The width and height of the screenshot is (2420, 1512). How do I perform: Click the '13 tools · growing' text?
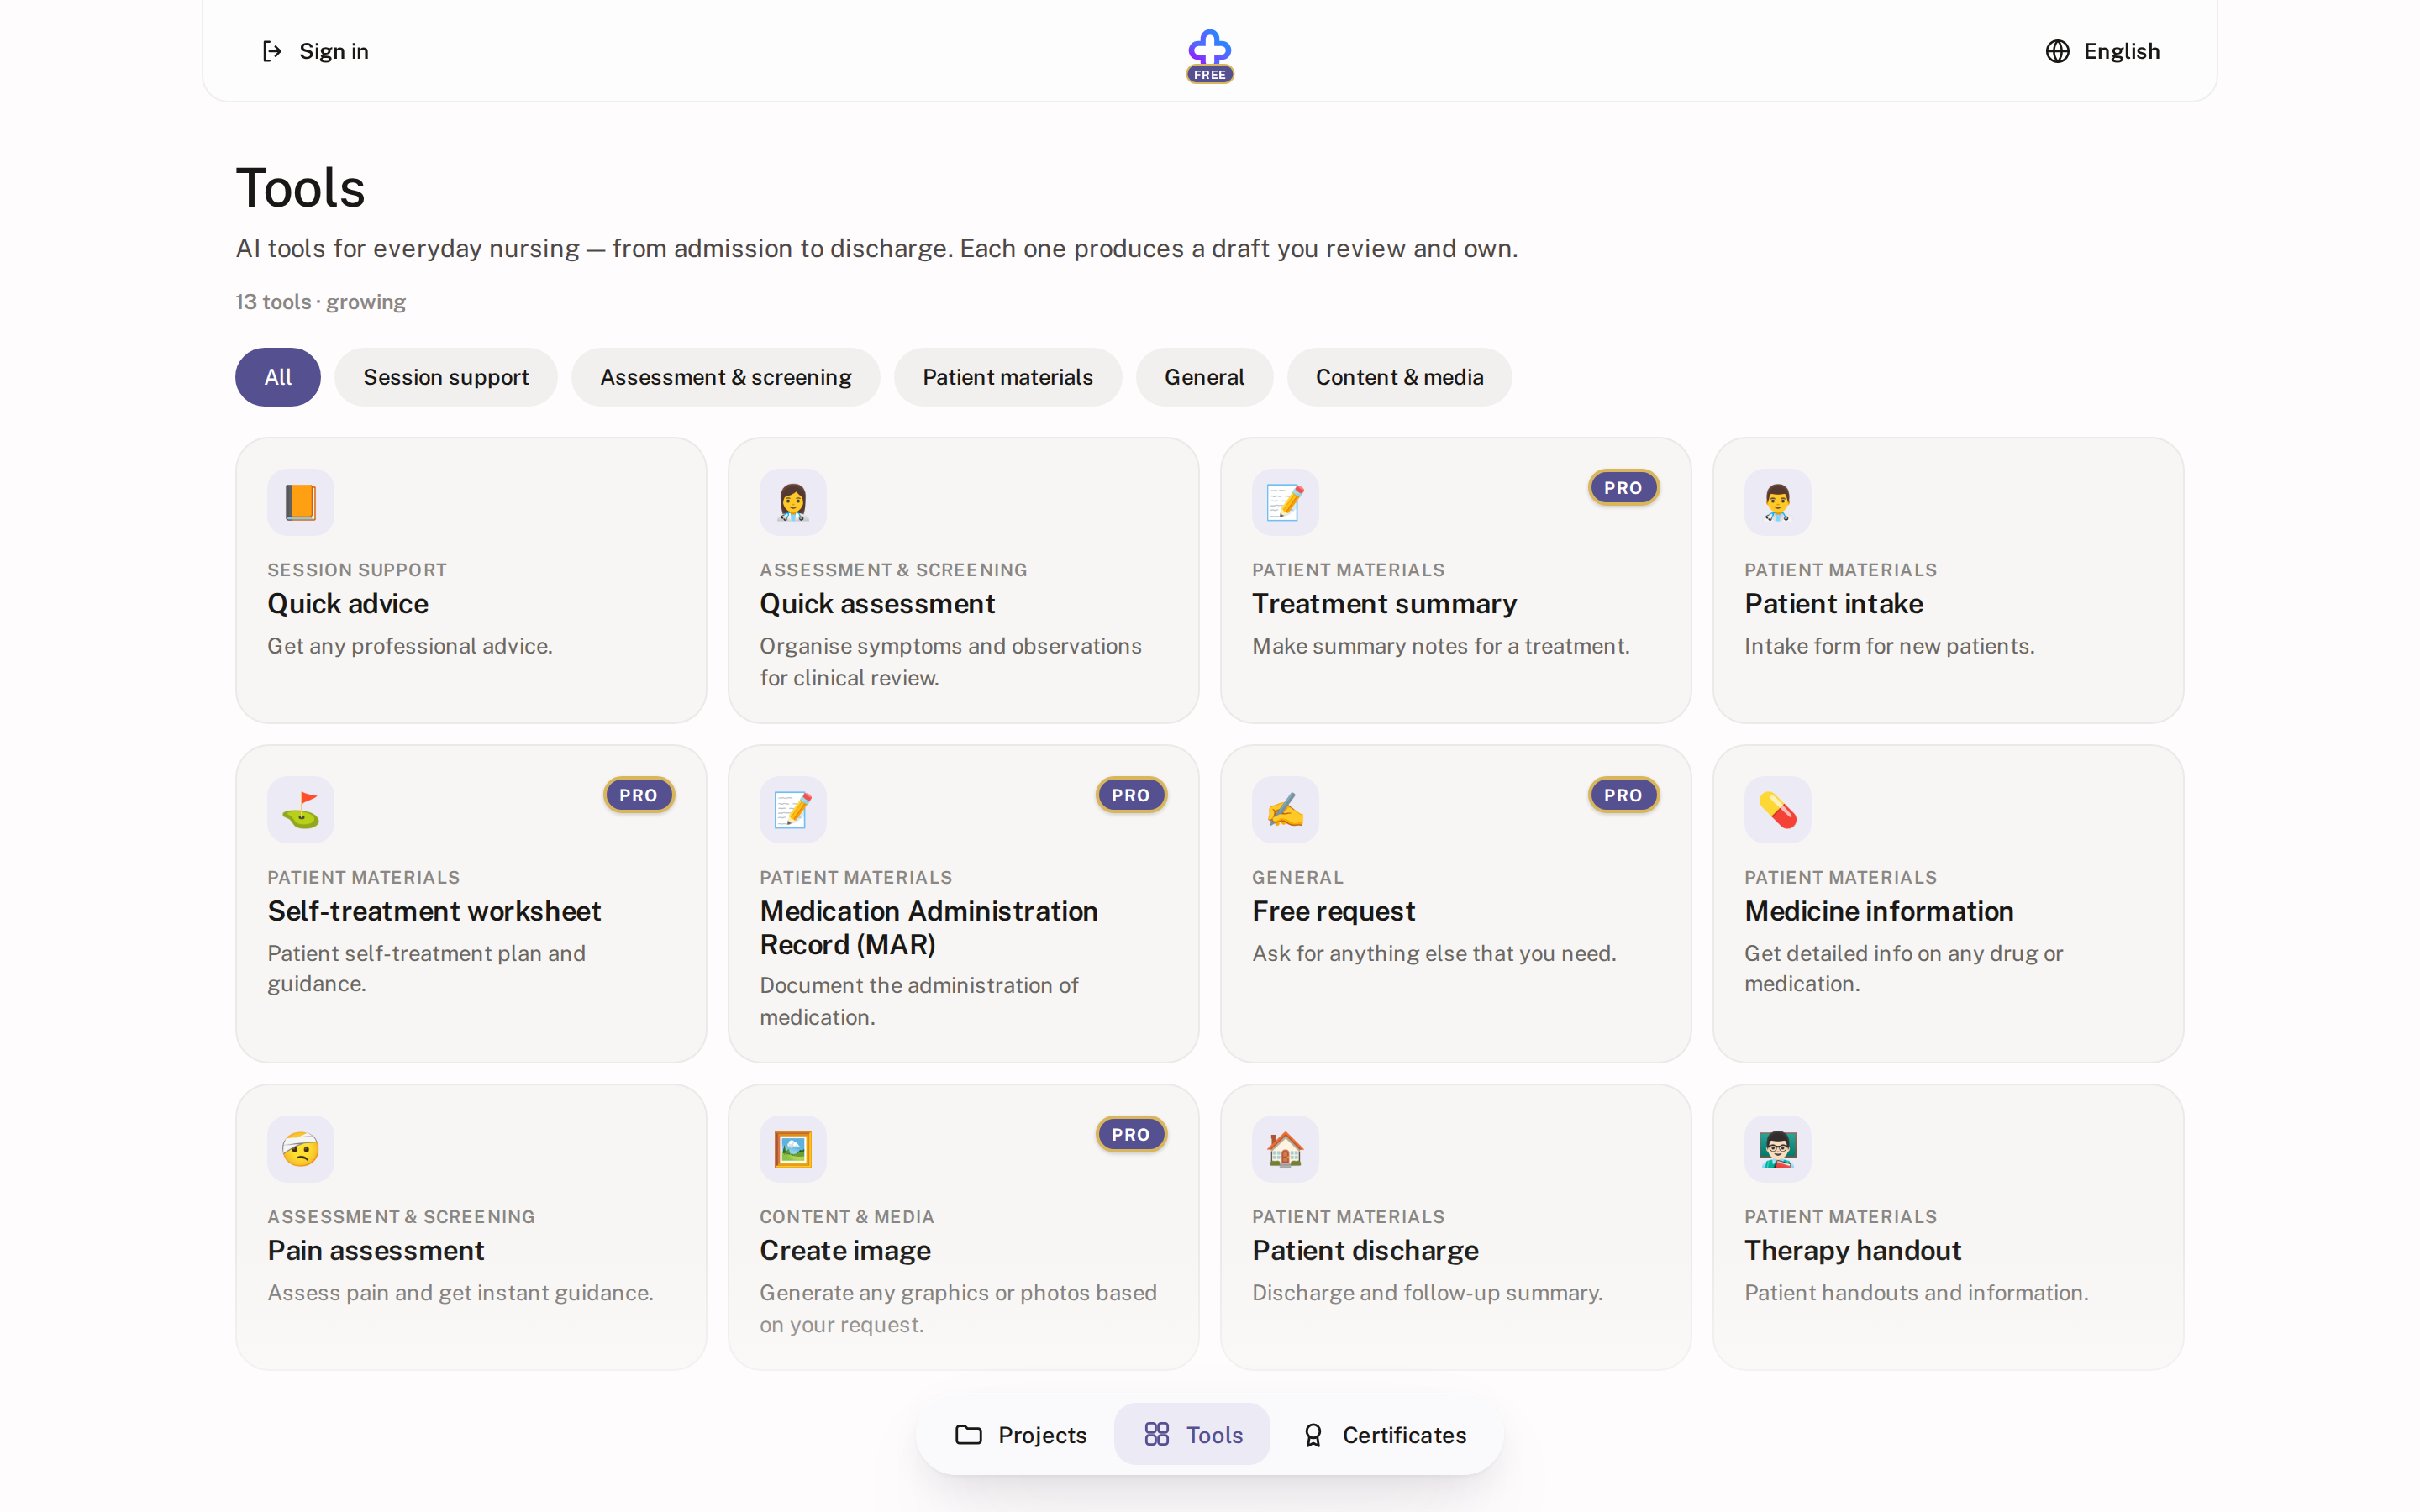320,302
